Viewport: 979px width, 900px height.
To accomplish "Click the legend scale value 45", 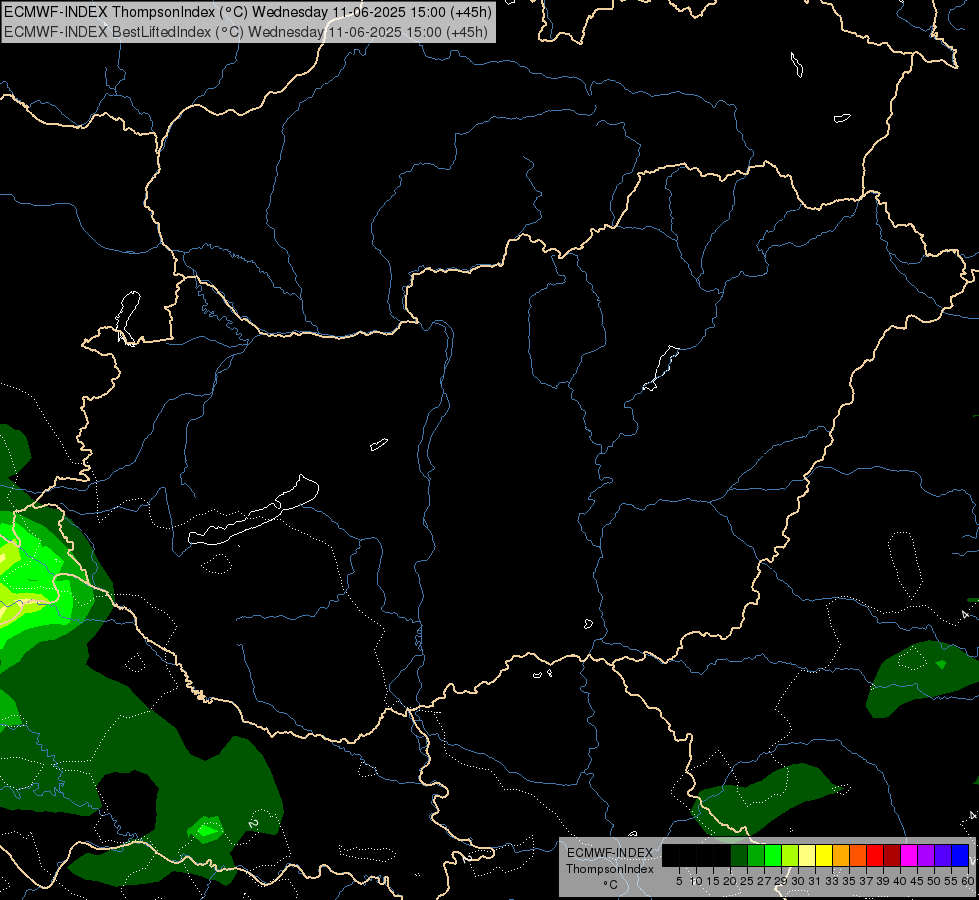I will click(x=917, y=881).
